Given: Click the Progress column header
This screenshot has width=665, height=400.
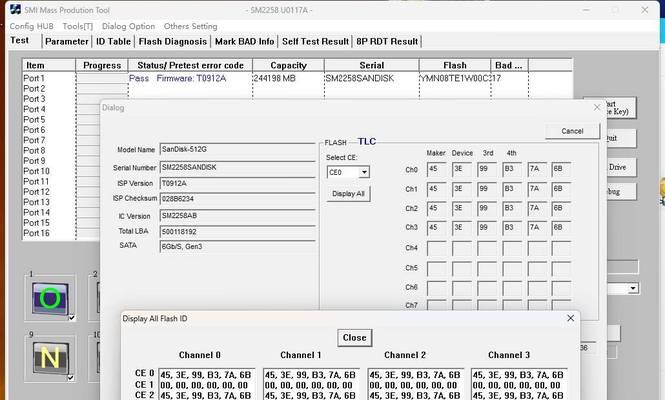Looking at the screenshot, I should click(102, 65).
